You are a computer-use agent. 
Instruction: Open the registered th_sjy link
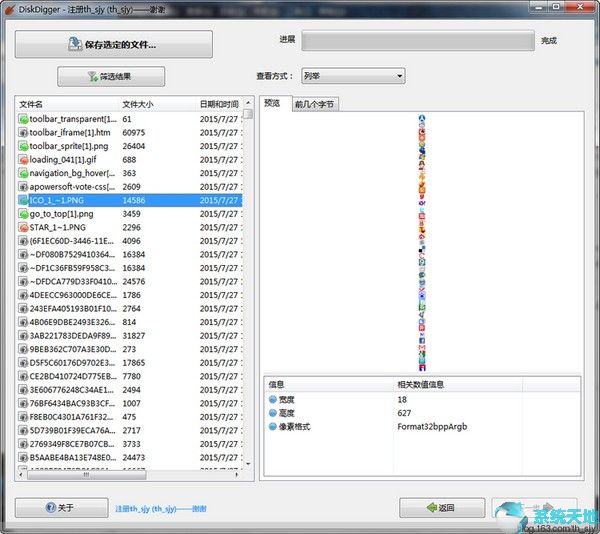[x=161, y=509]
